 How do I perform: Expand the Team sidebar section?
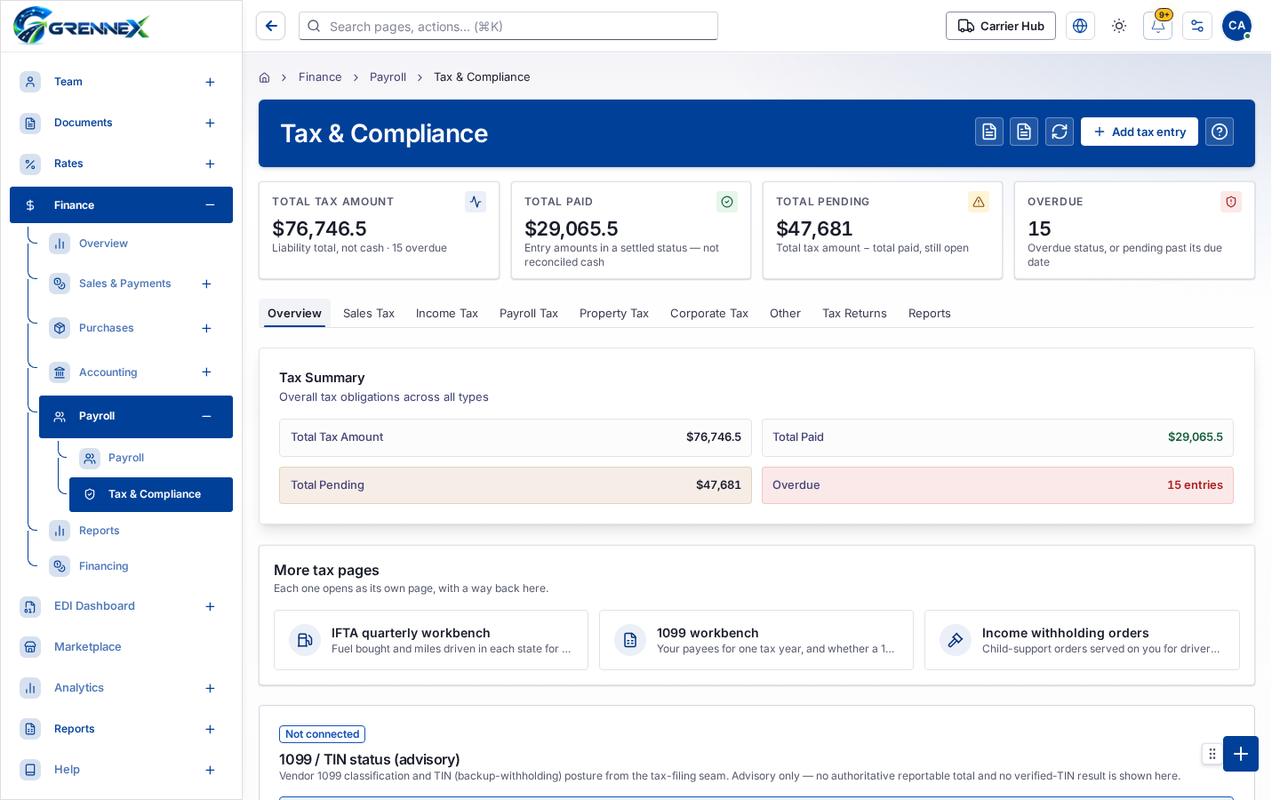point(210,82)
